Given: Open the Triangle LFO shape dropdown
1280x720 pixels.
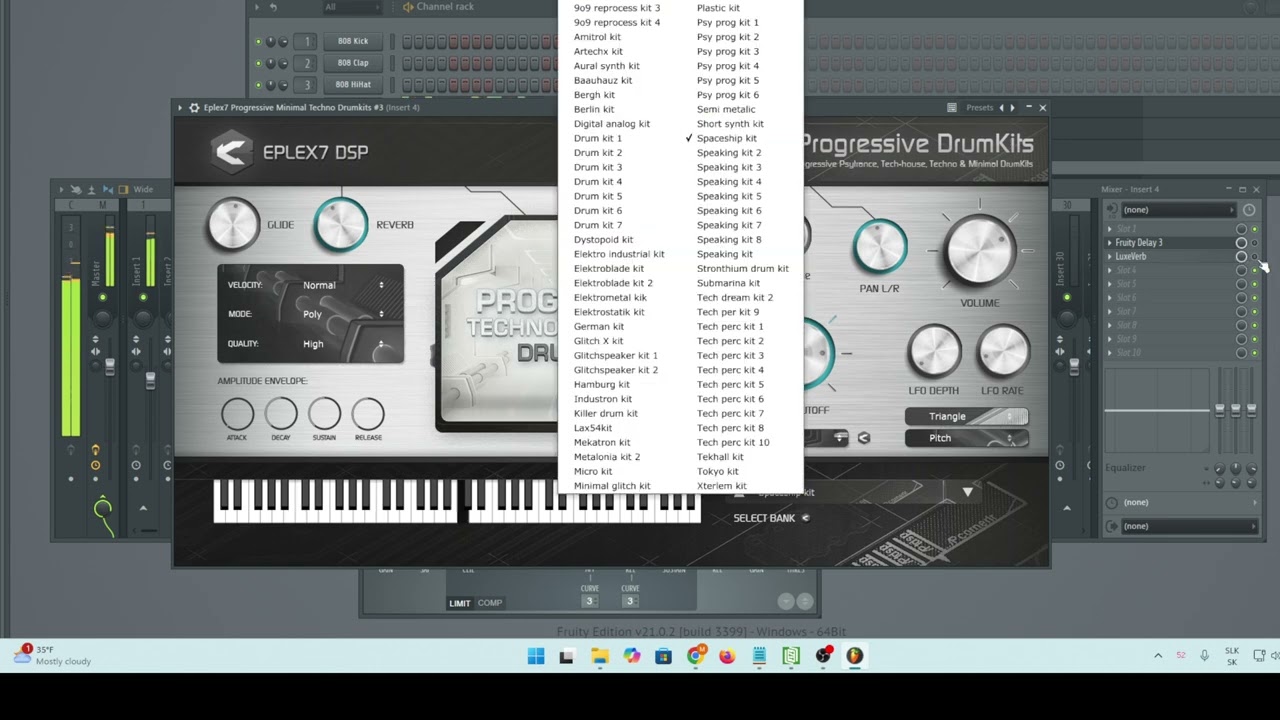Looking at the screenshot, I should tap(966, 416).
